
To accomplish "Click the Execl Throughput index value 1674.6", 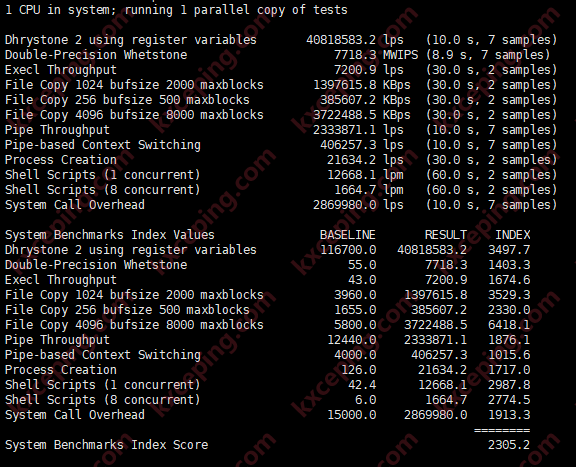I will pyautogui.click(x=509, y=280).
